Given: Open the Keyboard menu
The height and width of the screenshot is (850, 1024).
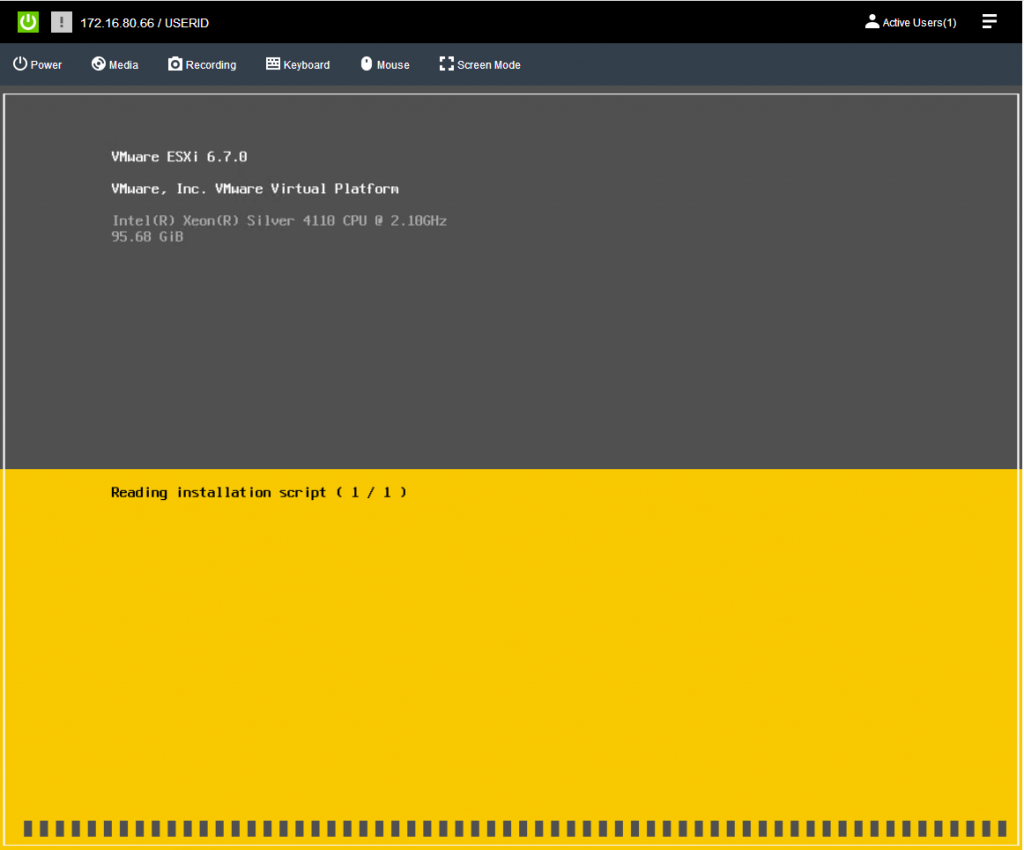Looking at the screenshot, I should tap(298, 65).
